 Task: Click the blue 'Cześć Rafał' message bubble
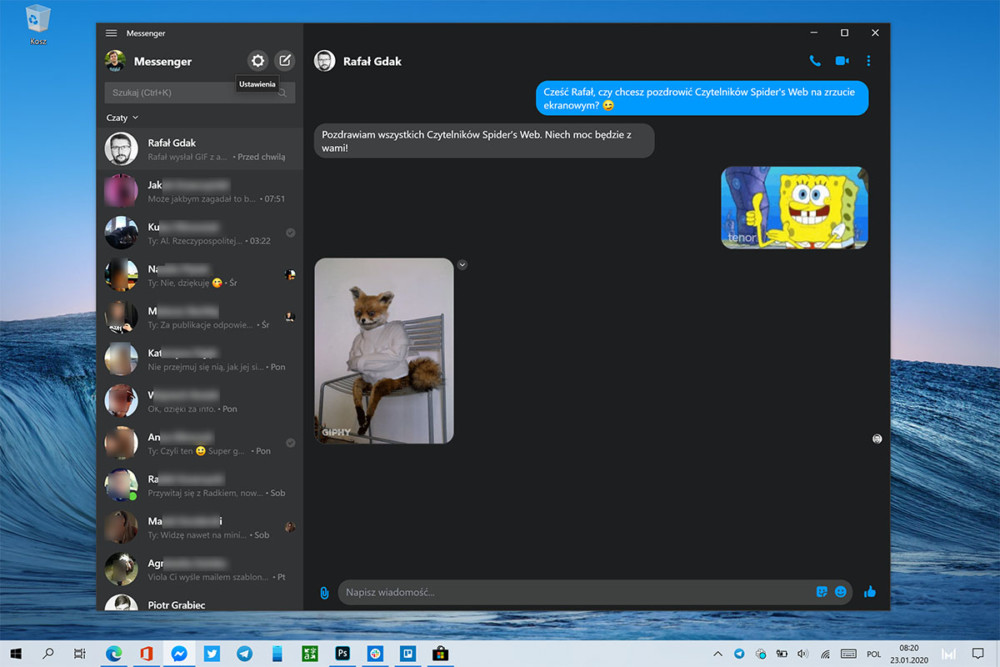pyautogui.click(x=702, y=98)
